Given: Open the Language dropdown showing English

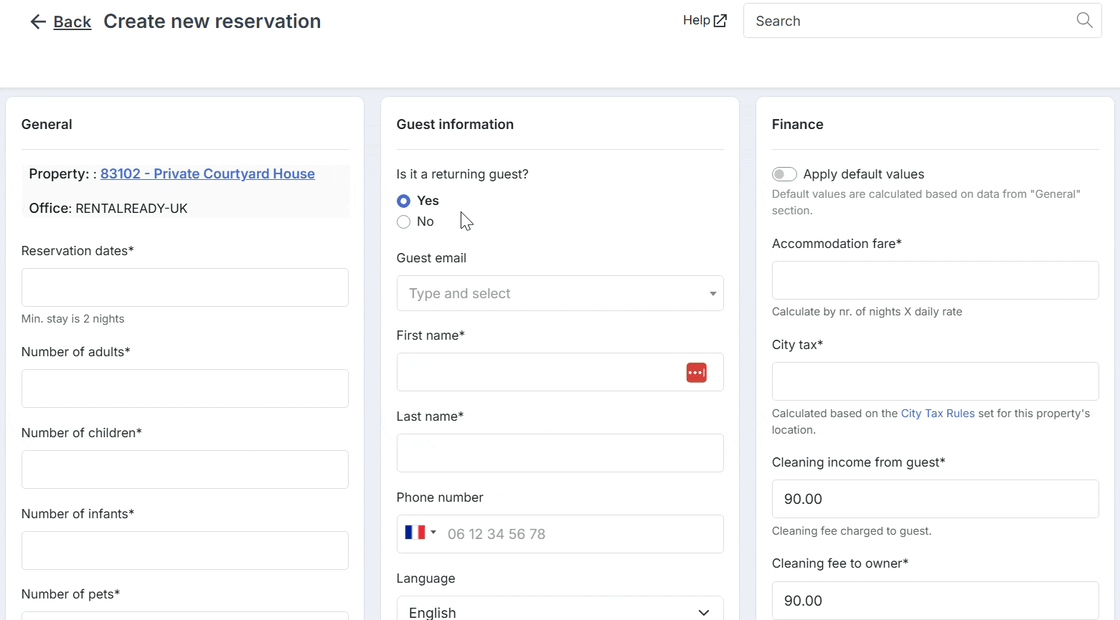Looking at the screenshot, I should click(x=560, y=609).
